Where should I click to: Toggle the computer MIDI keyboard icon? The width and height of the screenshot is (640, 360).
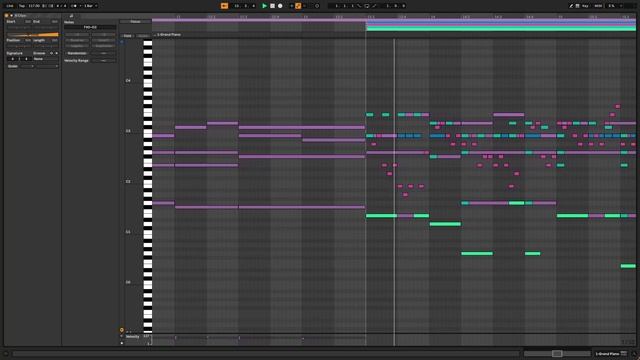[577, 6]
